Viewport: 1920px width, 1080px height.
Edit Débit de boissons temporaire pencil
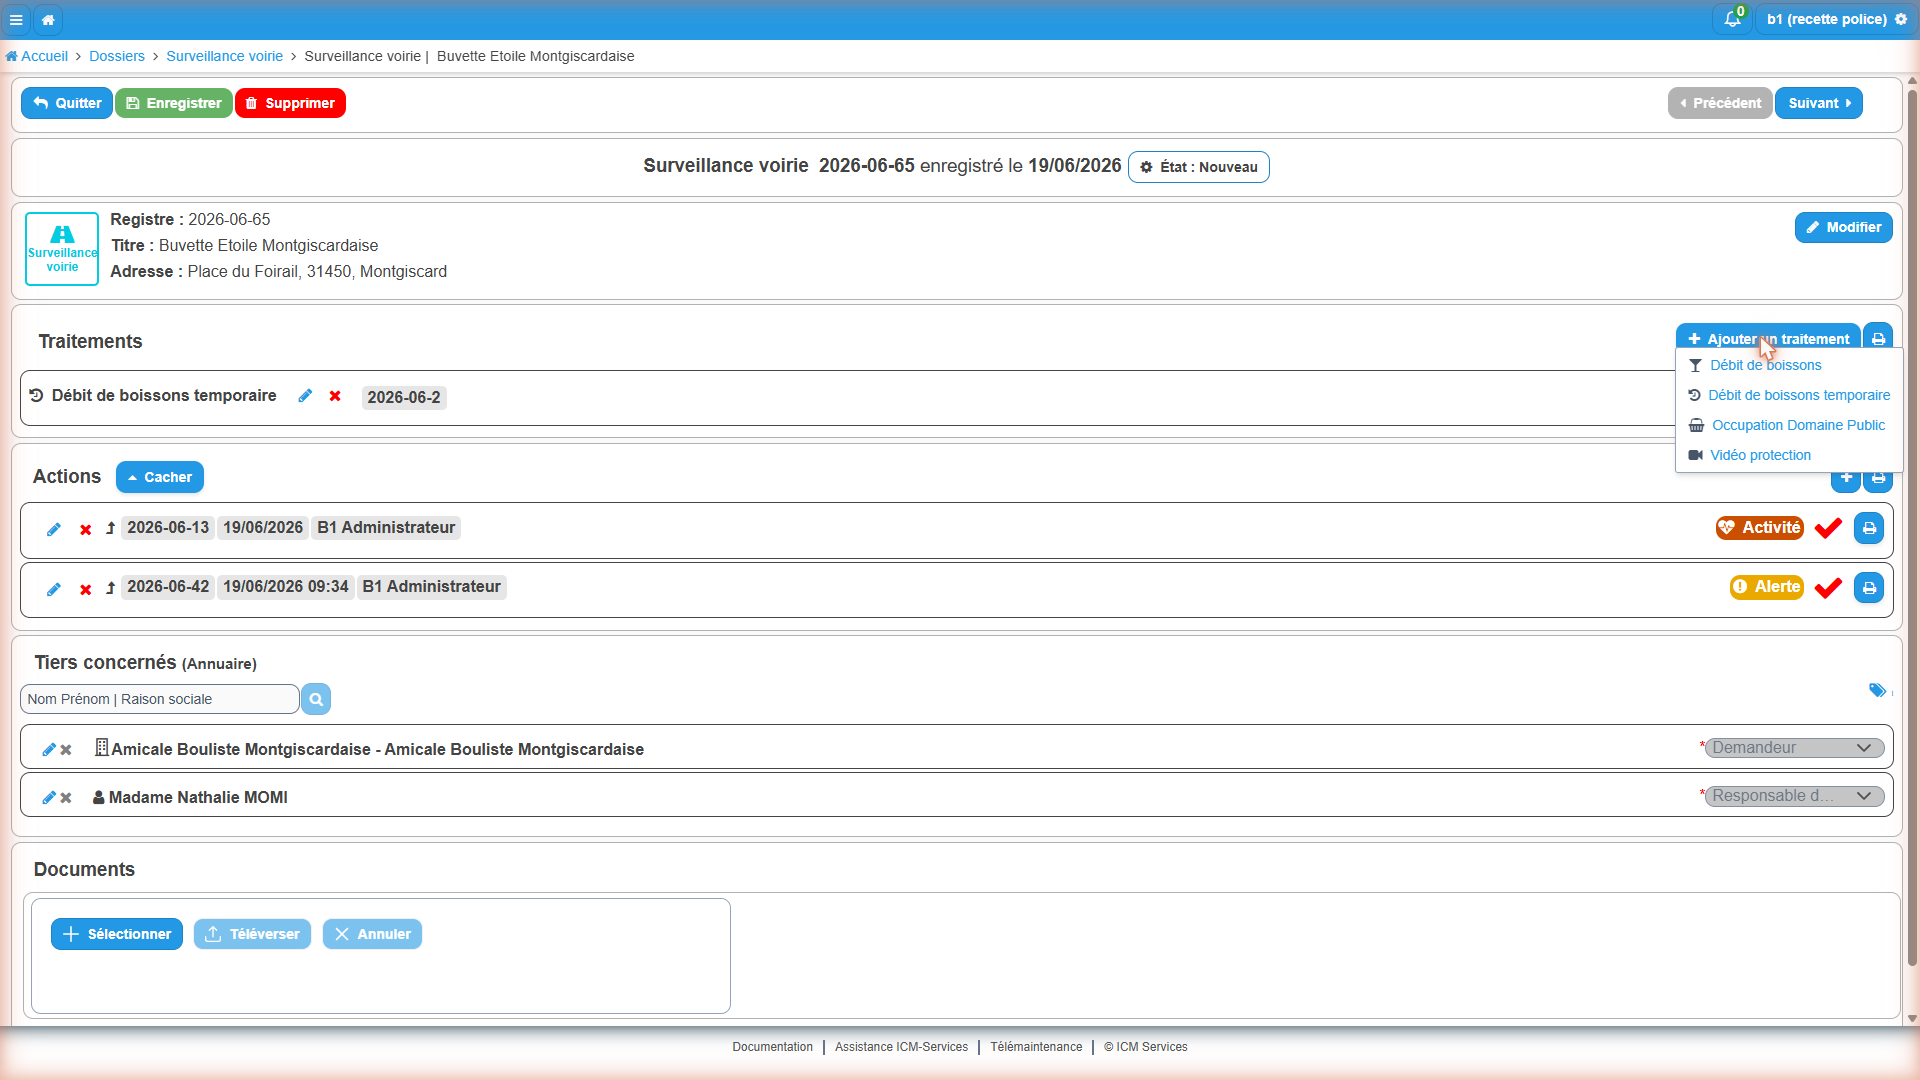[305, 396]
